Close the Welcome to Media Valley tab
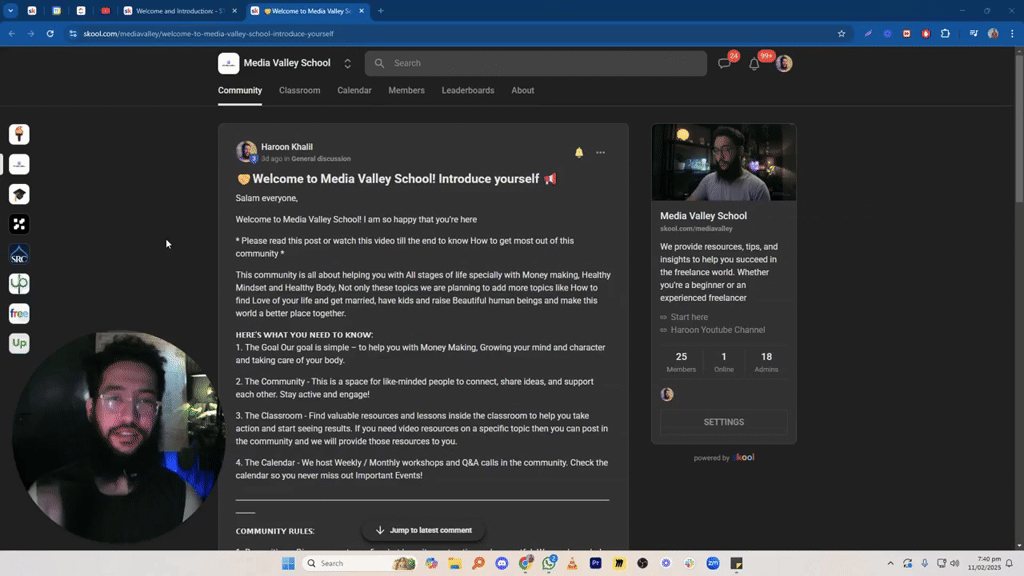Viewport: 1024px width, 576px height. [361, 11]
